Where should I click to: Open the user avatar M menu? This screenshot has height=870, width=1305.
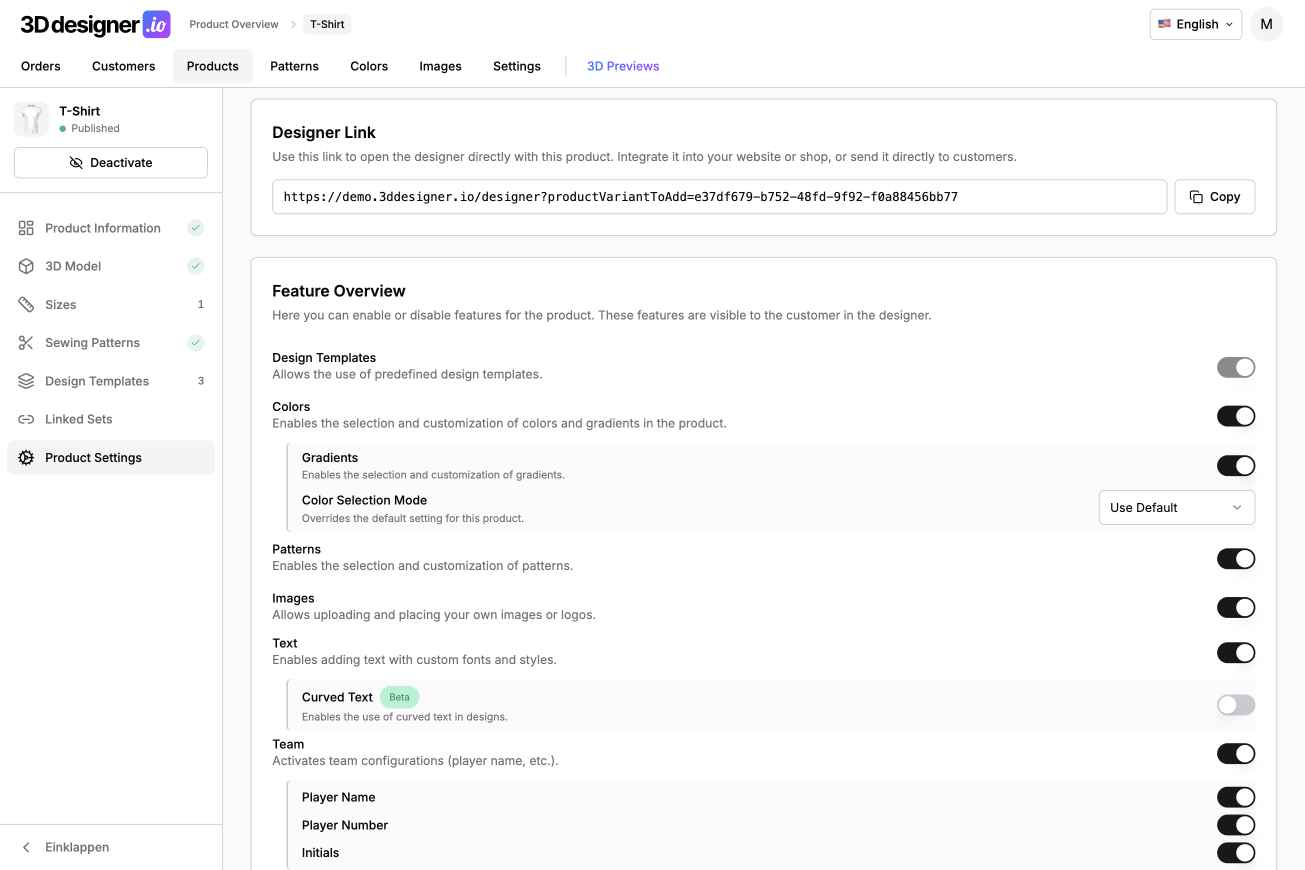tap(1266, 24)
